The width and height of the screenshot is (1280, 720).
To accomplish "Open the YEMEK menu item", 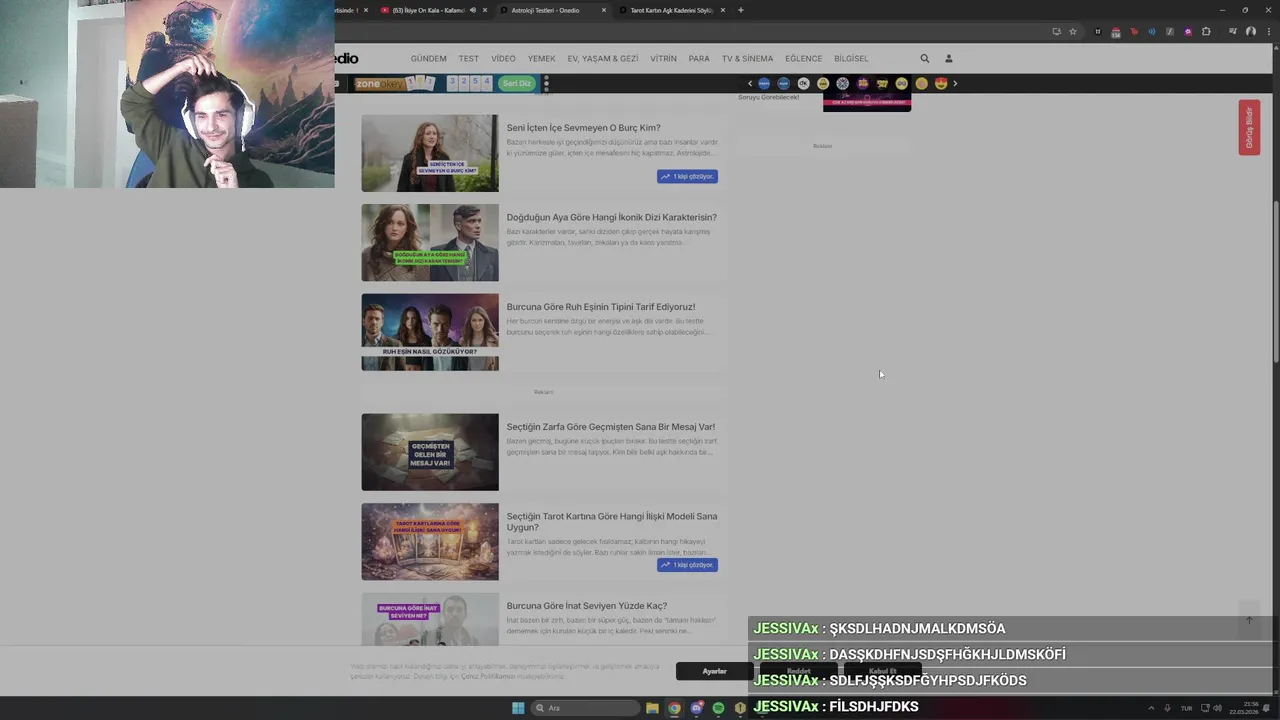I will tap(541, 59).
